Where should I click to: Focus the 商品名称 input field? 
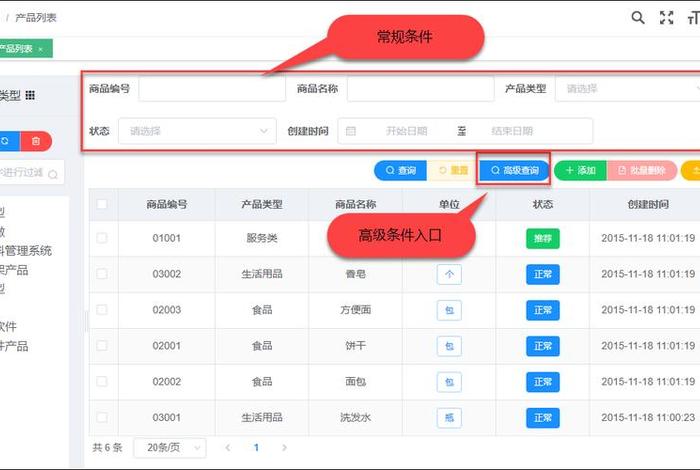point(421,89)
